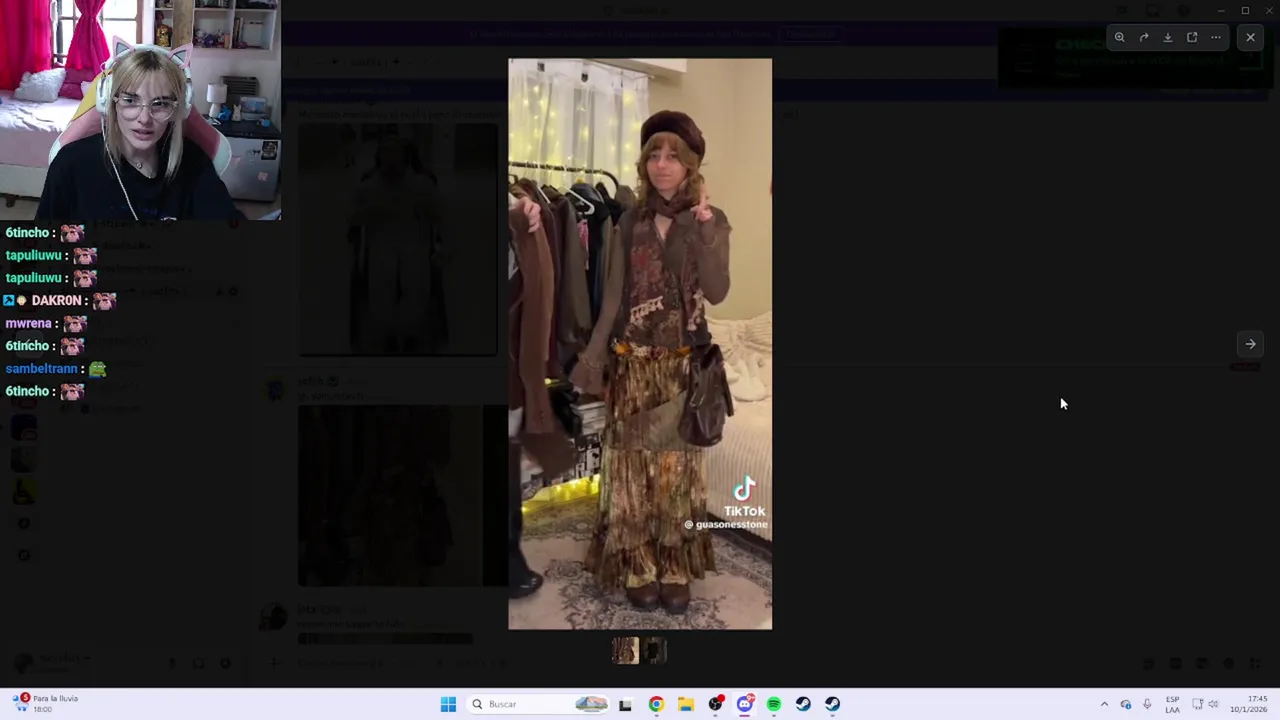The height and width of the screenshot is (720, 1280).
Task: Zoom in on the opened image
Action: click(x=1120, y=37)
